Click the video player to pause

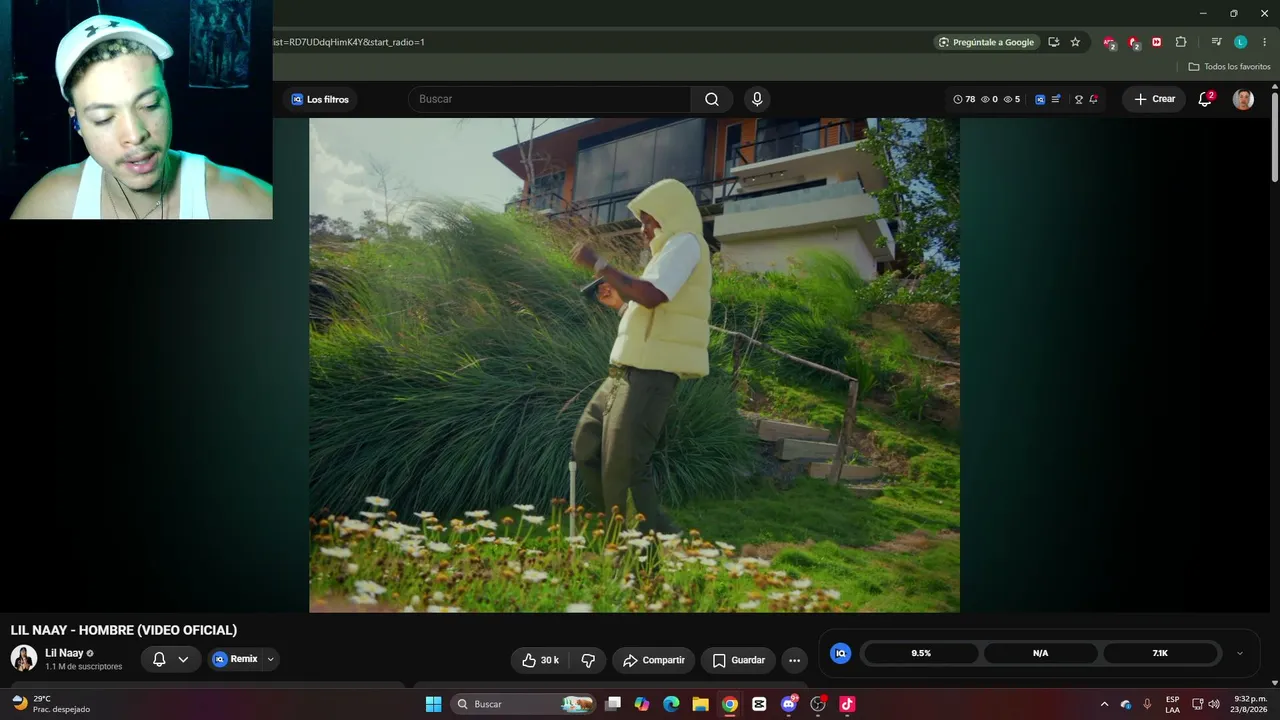pyautogui.click(x=634, y=365)
